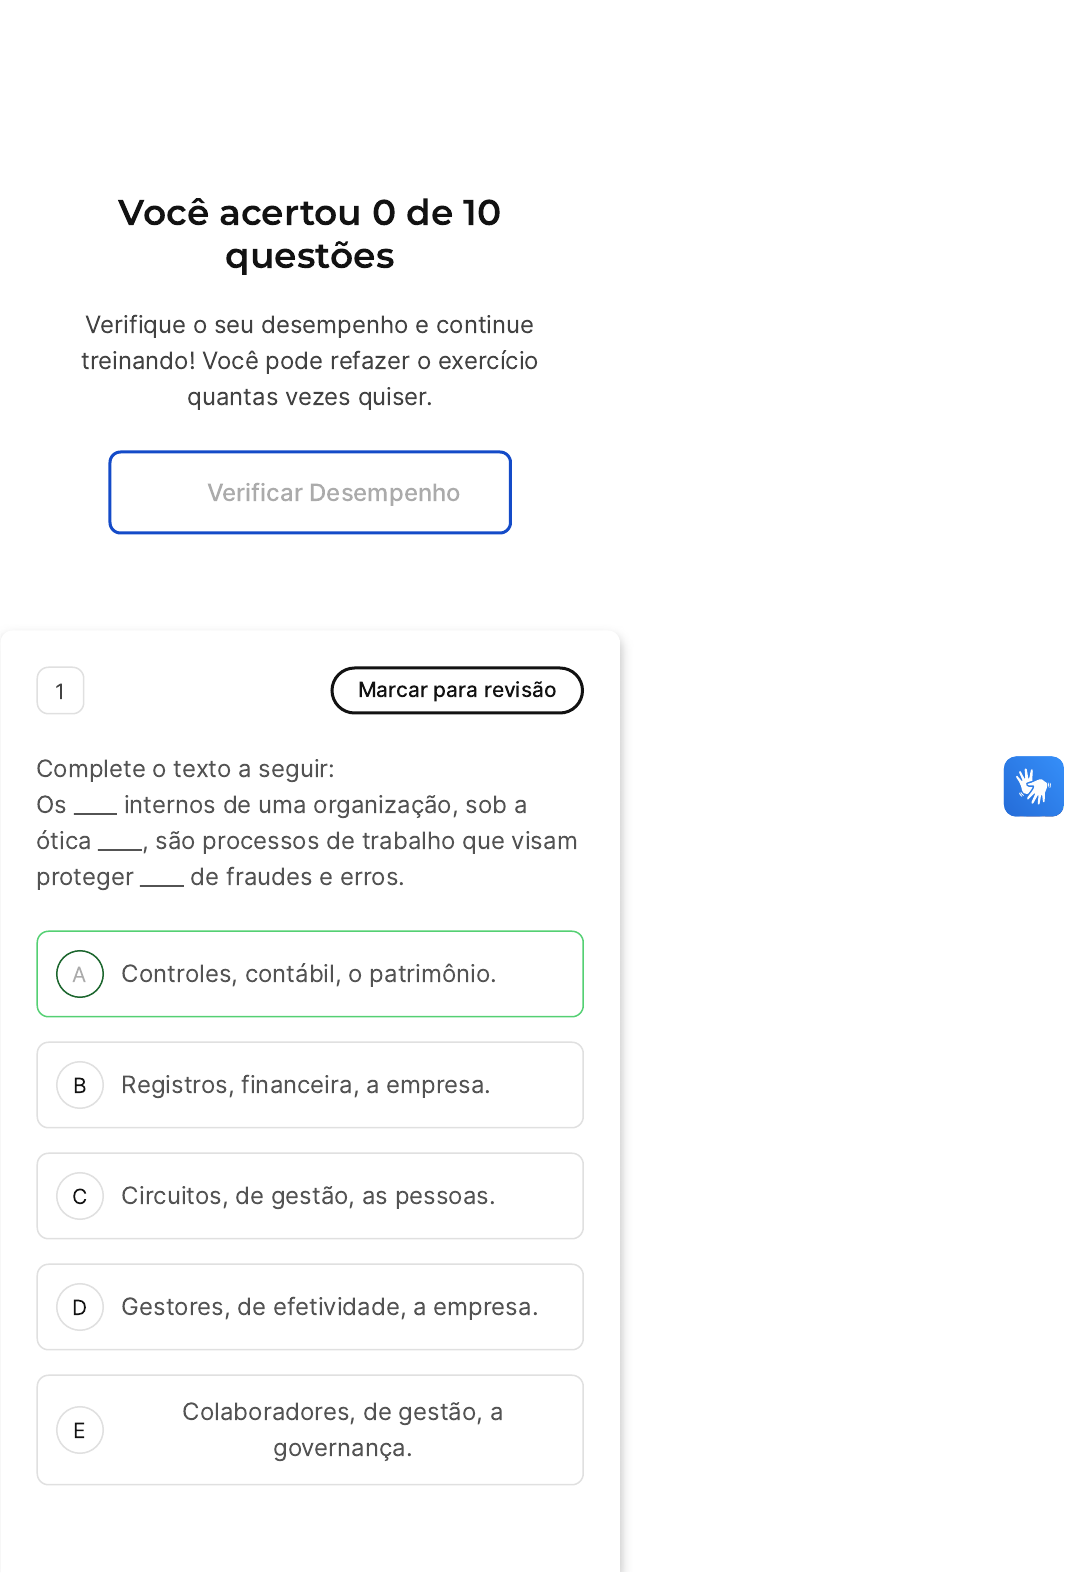Click the 'Verifique o seu desempenho' paragraph line
Image resolution: width=1079 pixels, height=1573 pixels.
coord(309,325)
